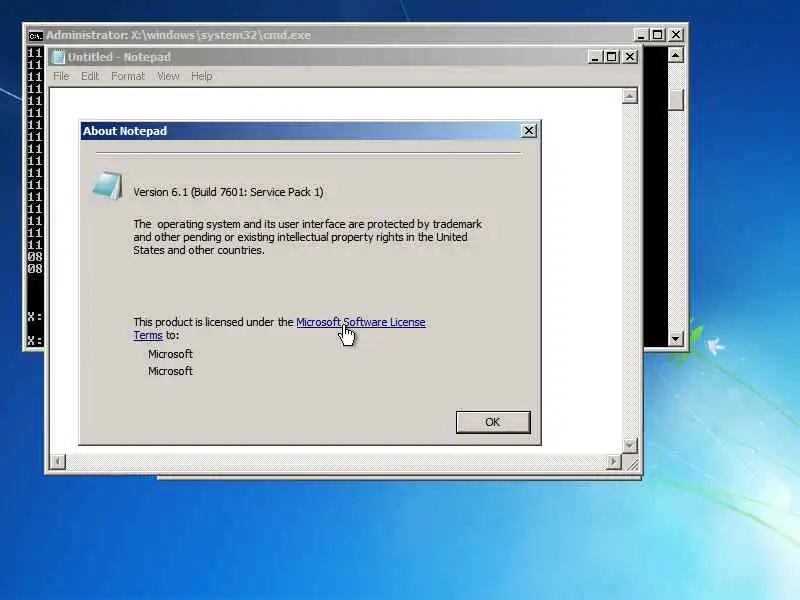This screenshot has width=800, height=600.
Task: Close the cmd.exe Administrator window
Action: pos(676,35)
